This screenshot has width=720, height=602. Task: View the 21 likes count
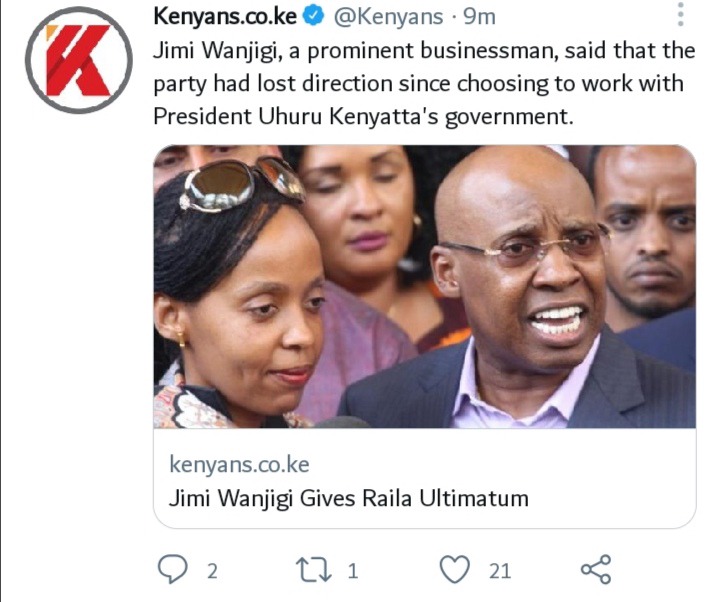[x=500, y=572]
